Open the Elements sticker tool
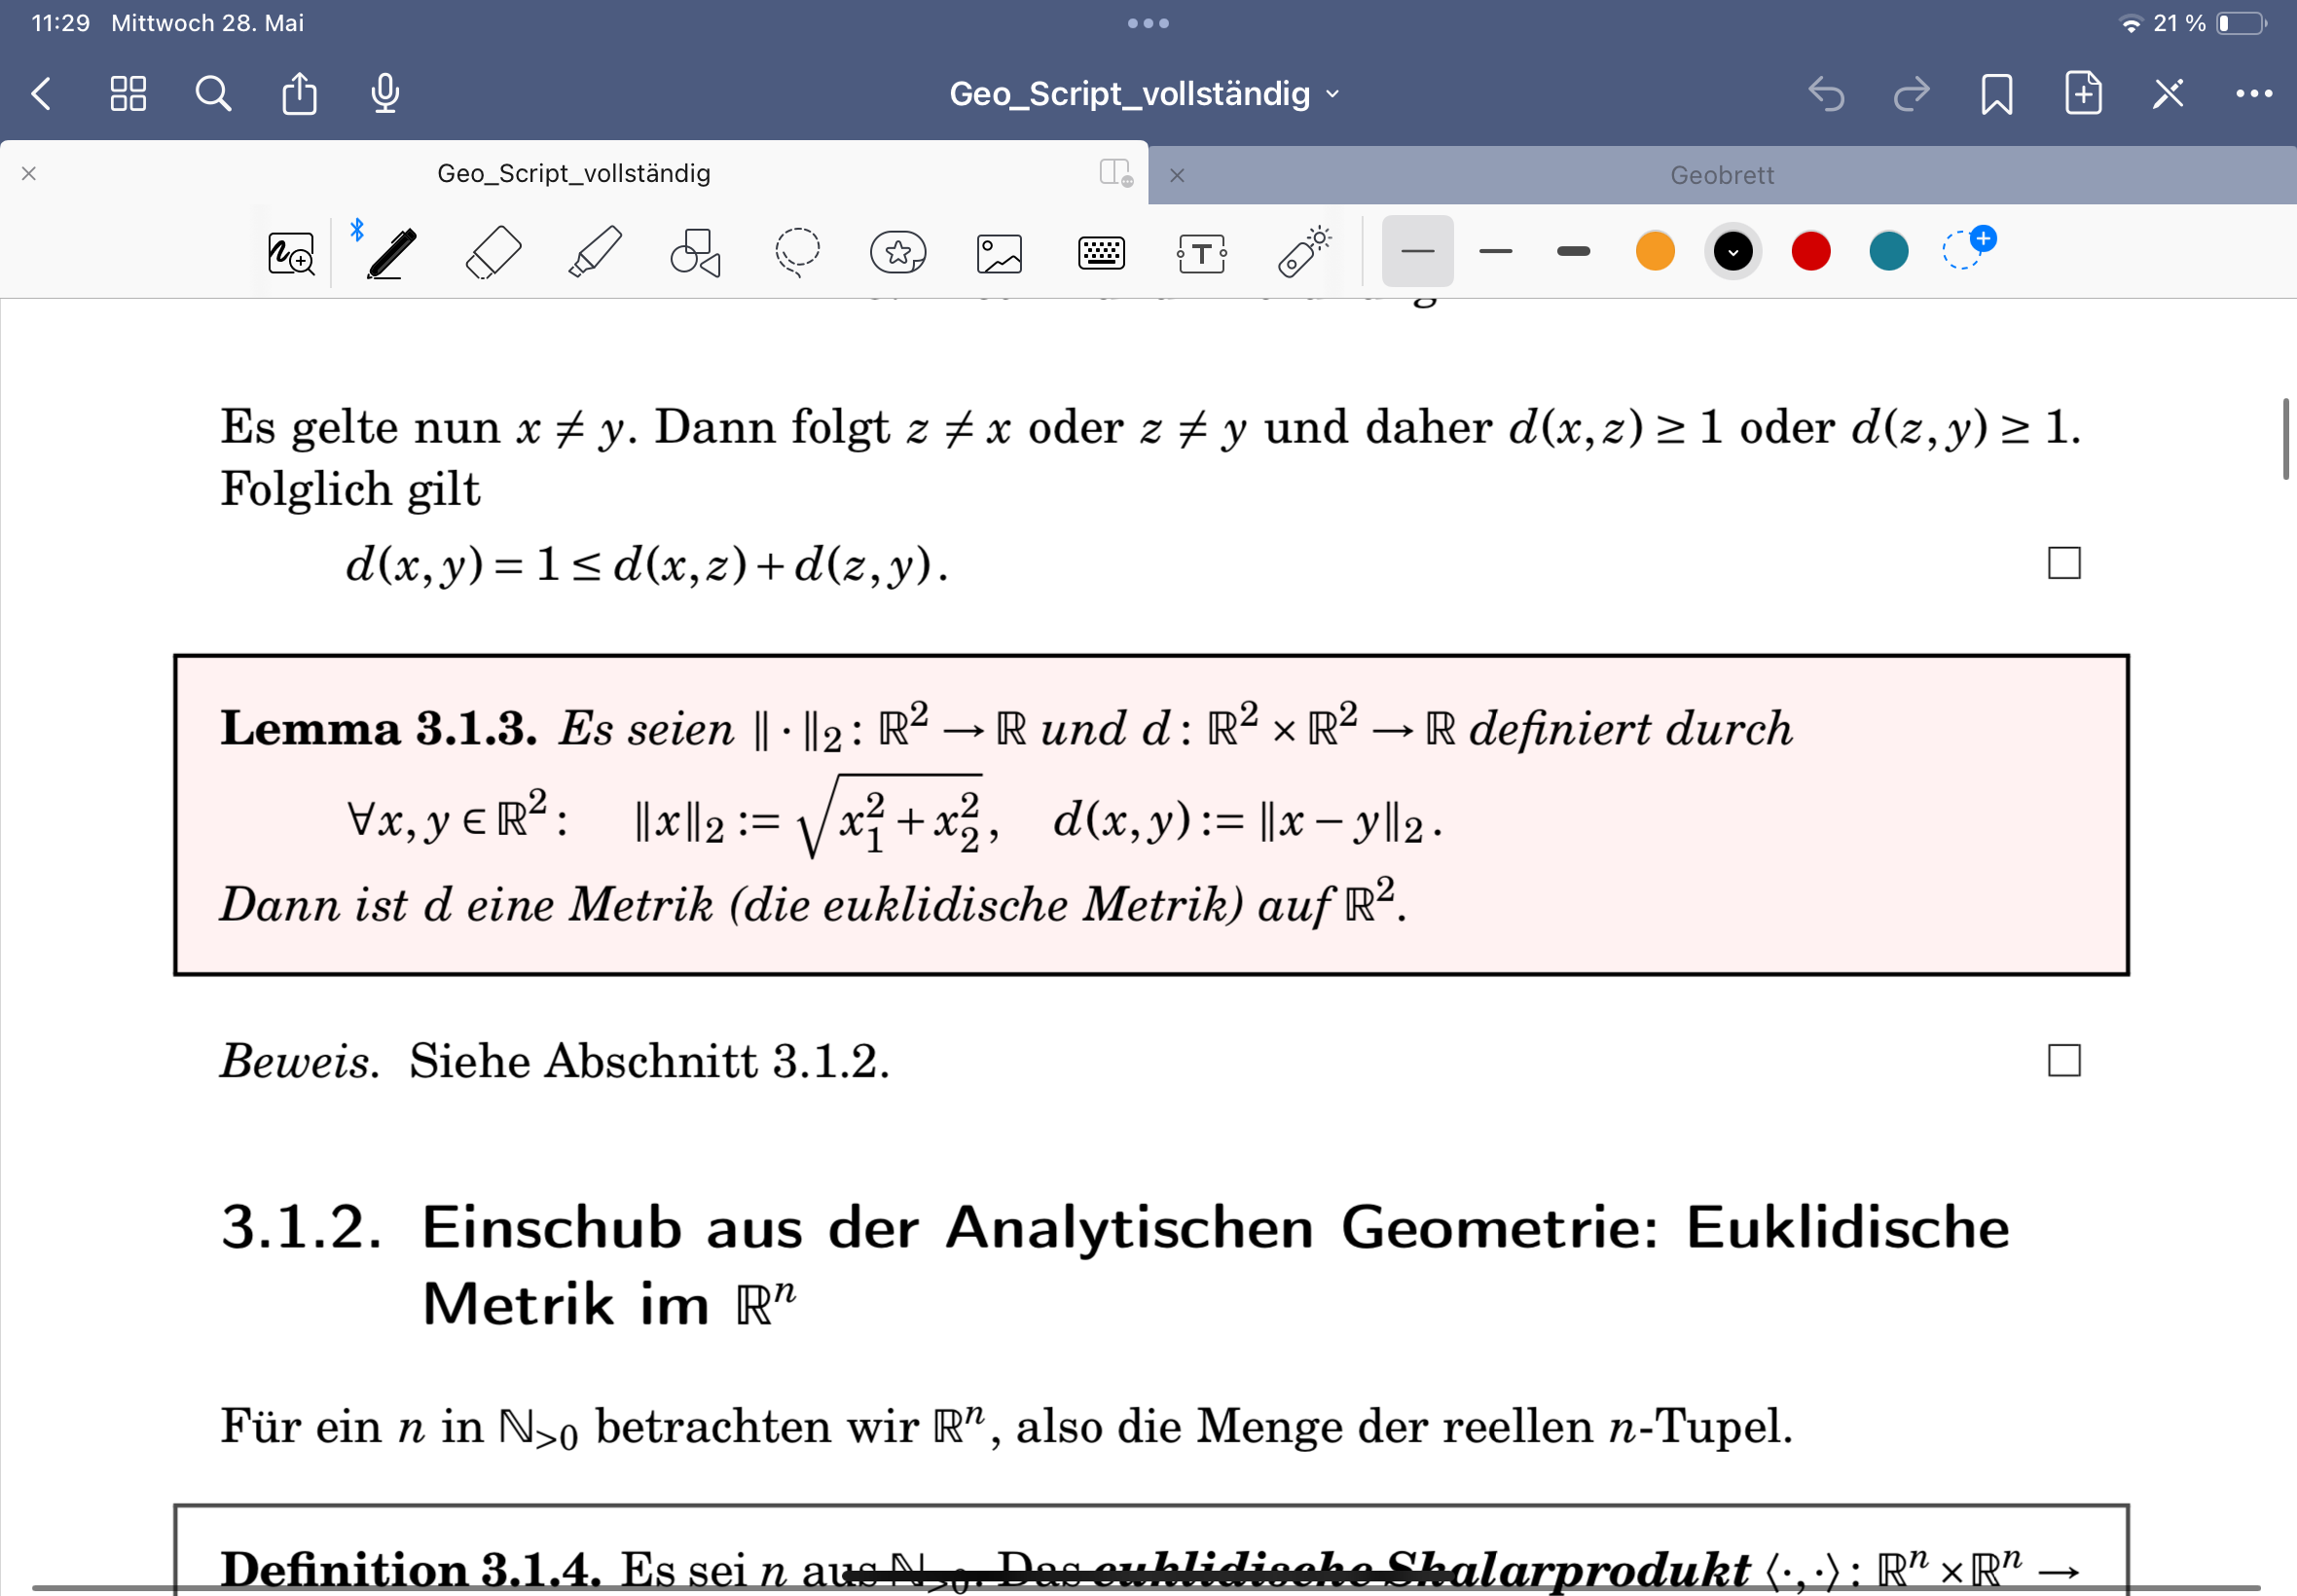The image size is (2297, 1596). (898, 252)
